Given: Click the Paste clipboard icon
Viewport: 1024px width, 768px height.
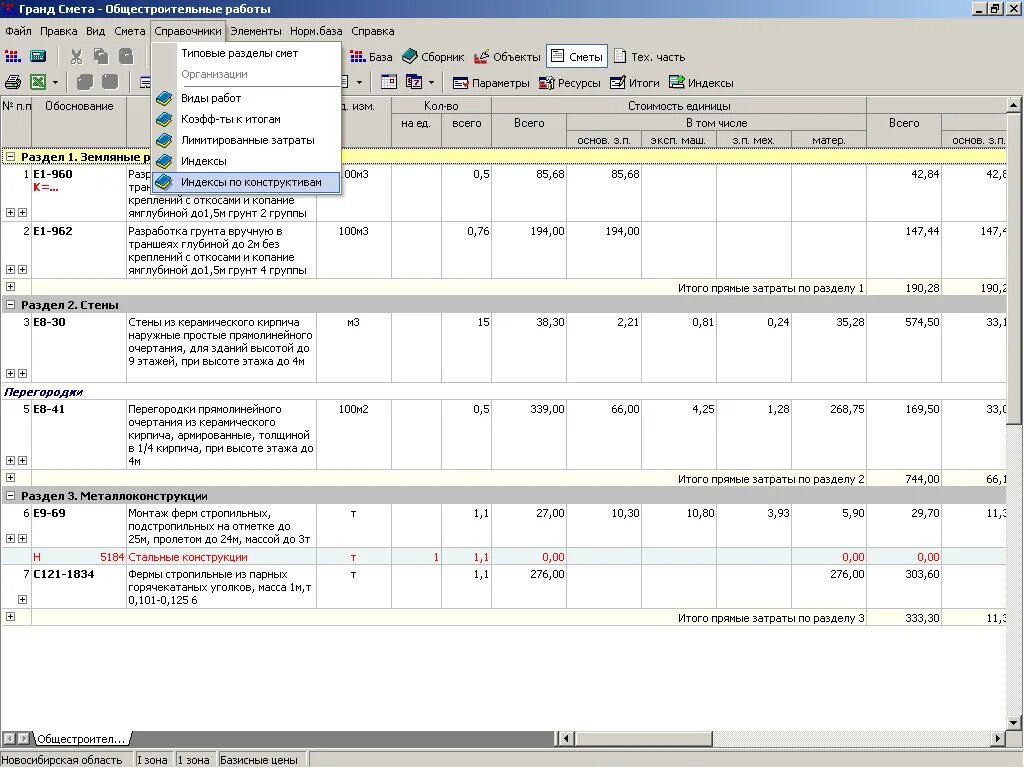Looking at the screenshot, I should tap(126, 57).
